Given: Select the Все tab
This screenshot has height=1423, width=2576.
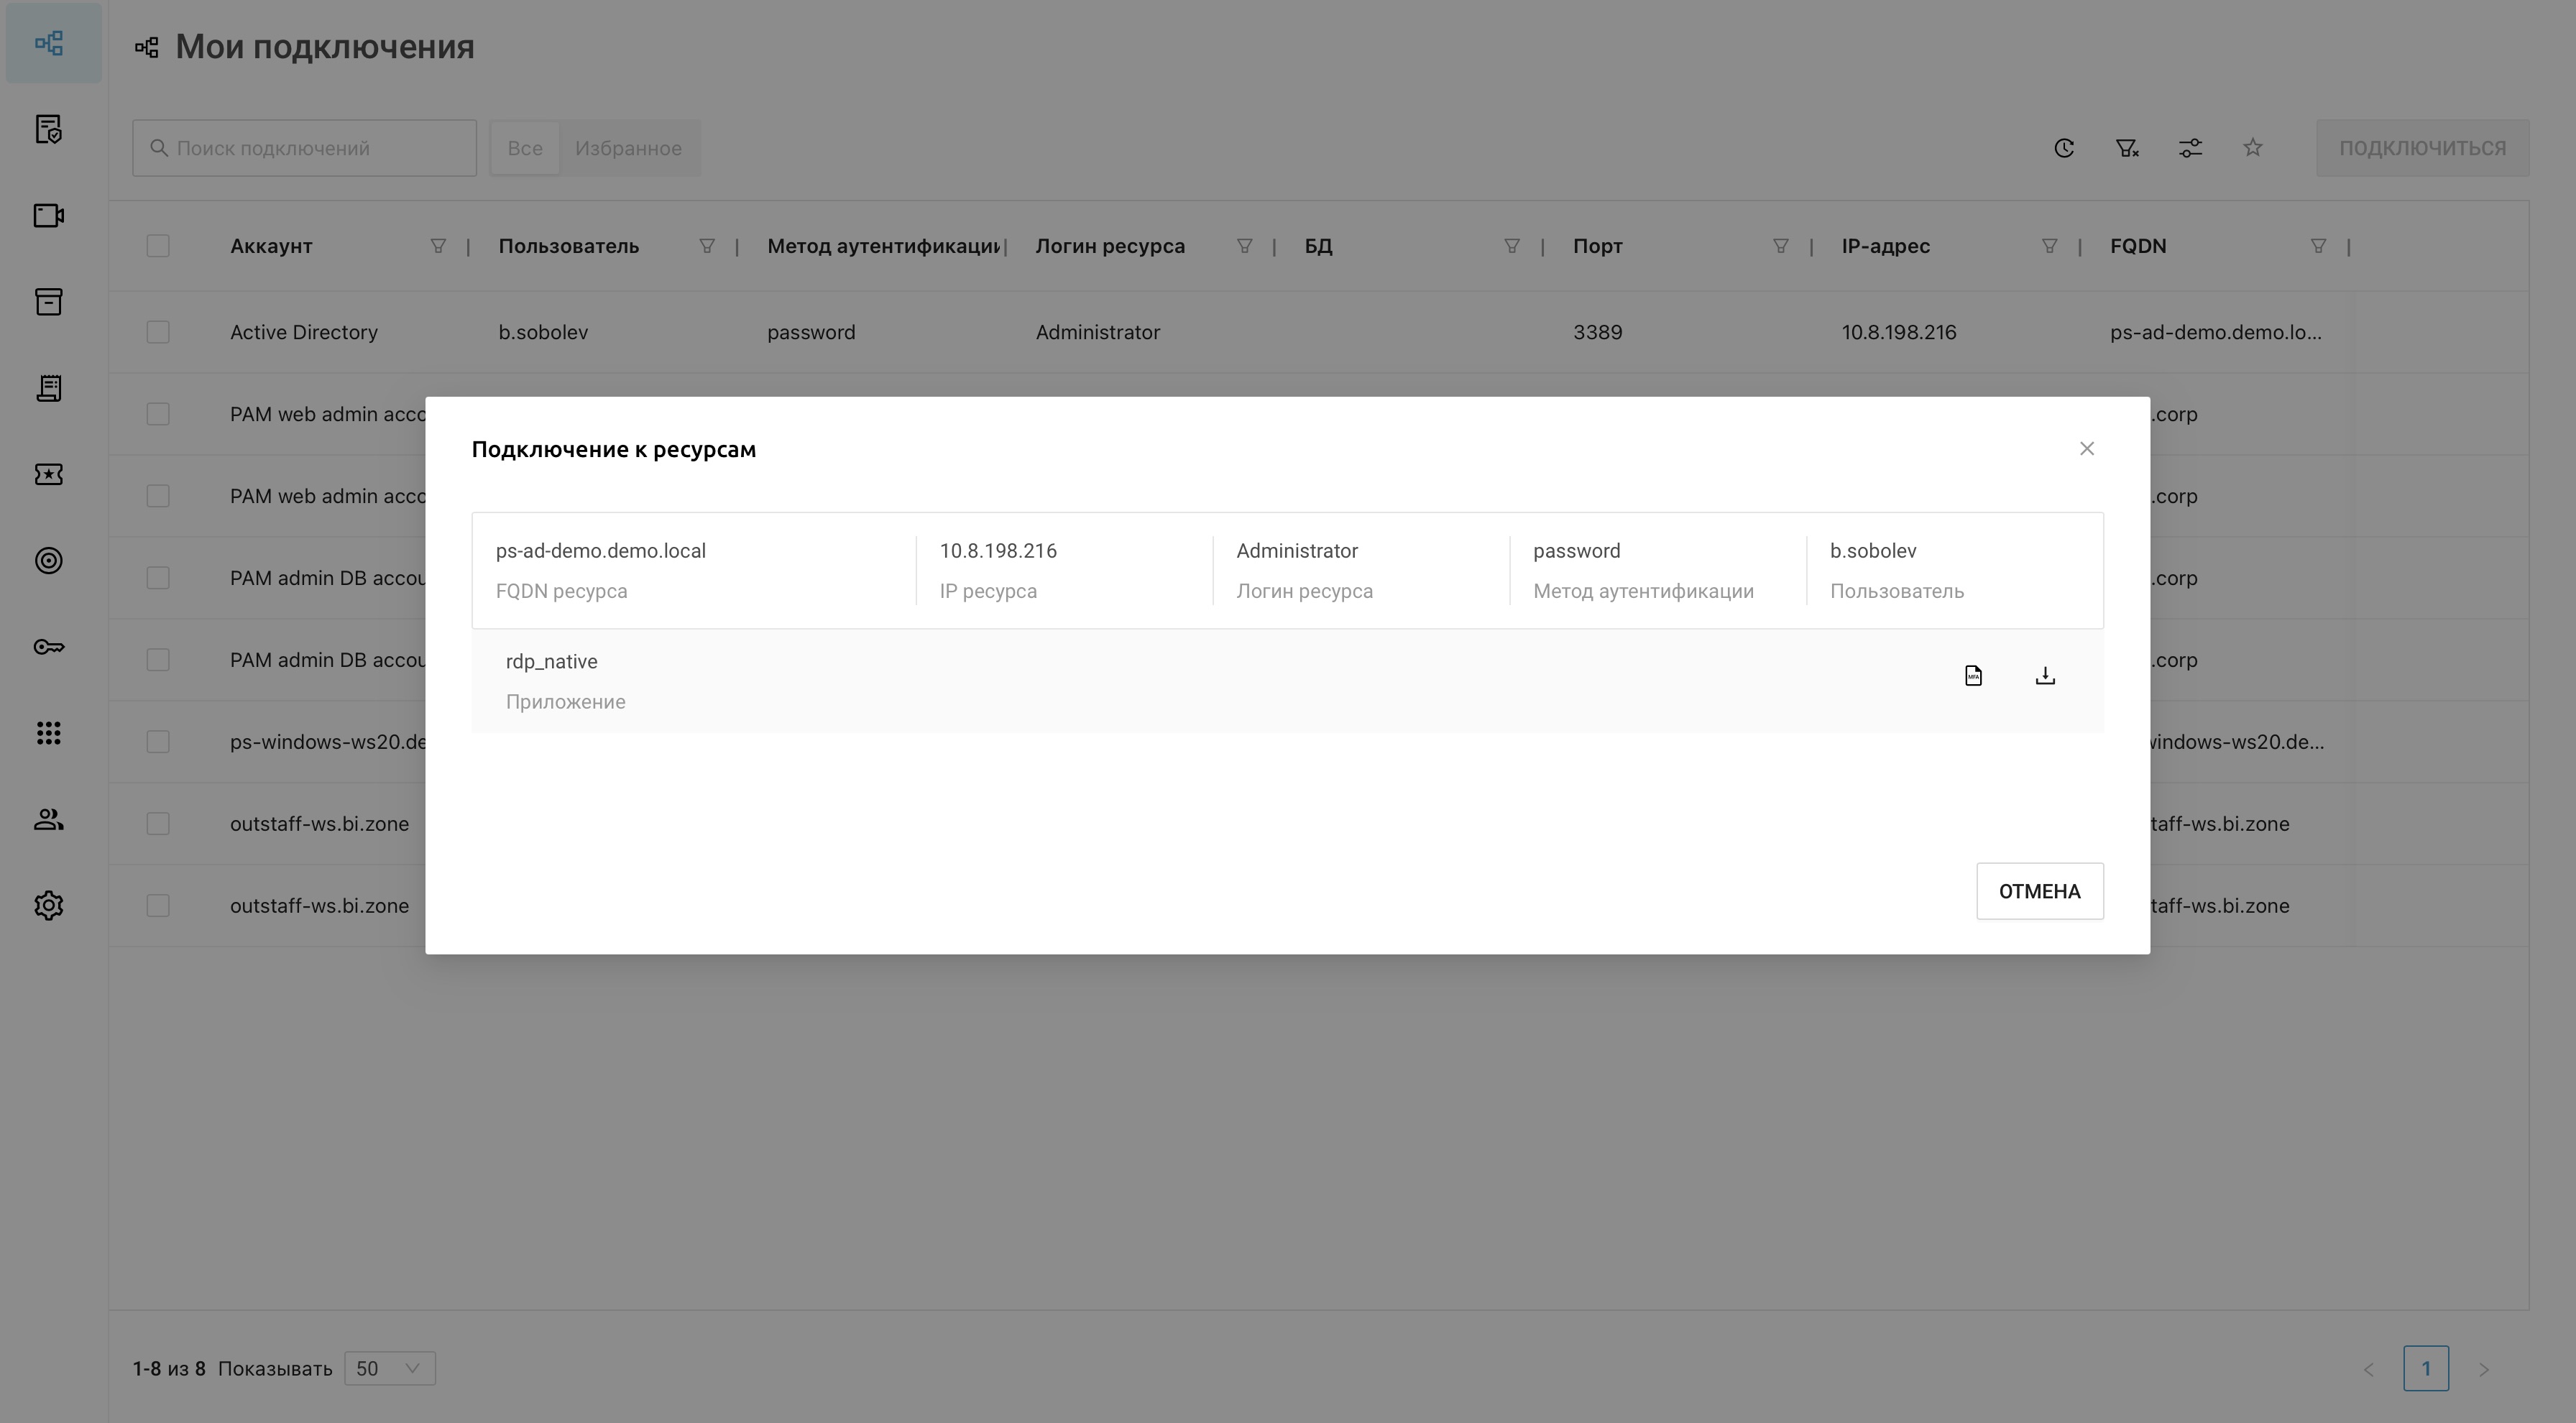Looking at the screenshot, I should click(524, 148).
